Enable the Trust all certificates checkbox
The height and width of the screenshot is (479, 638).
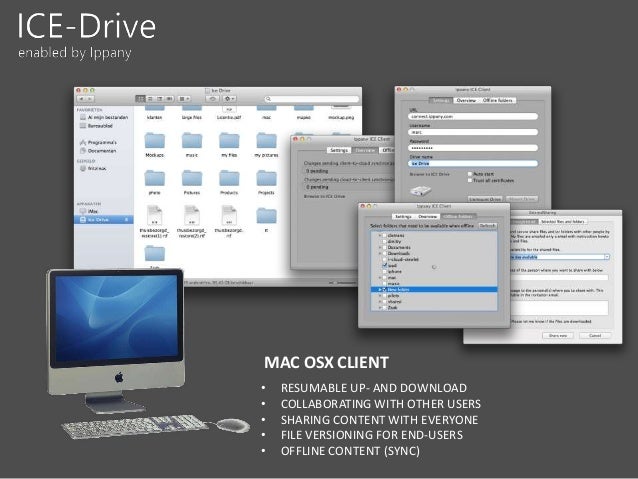(x=470, y=180)
